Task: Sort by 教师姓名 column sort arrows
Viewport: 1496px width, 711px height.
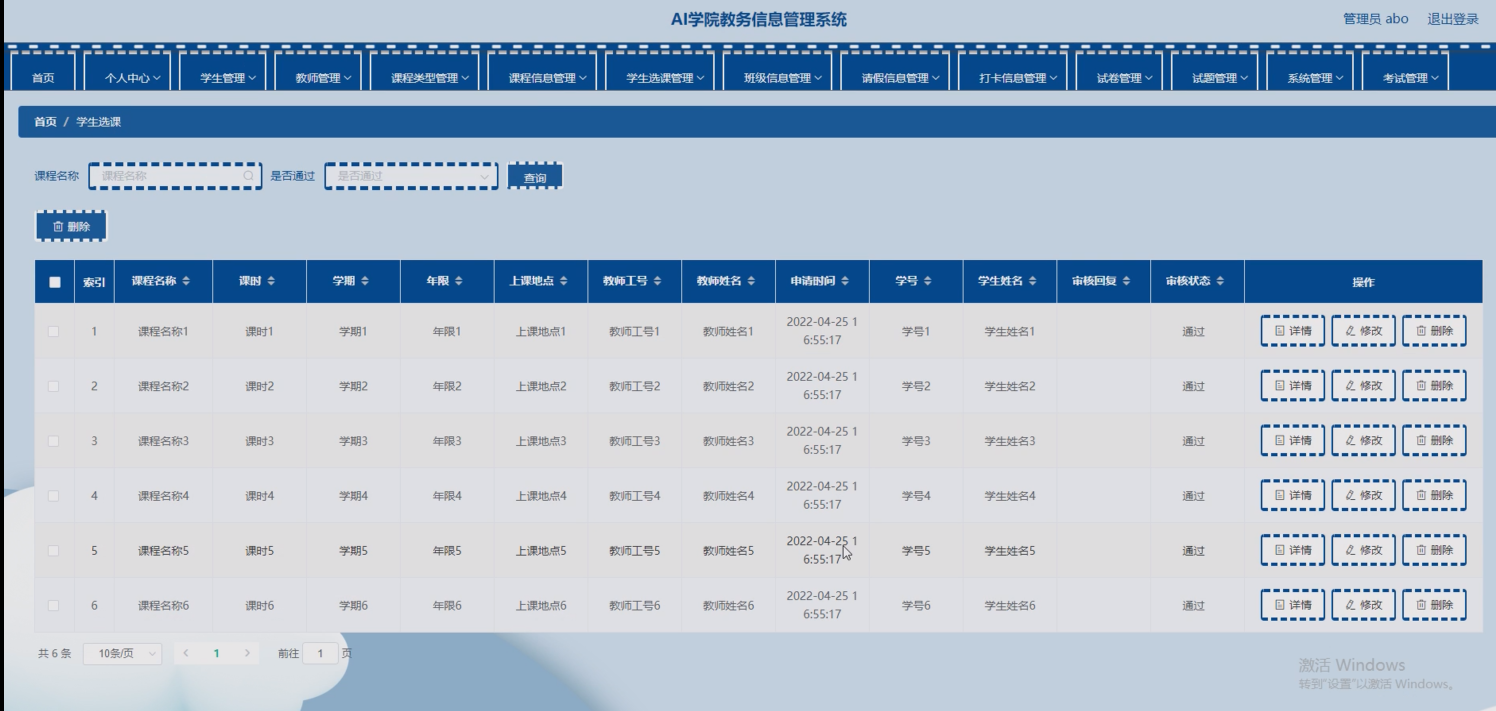Action: 752,282
